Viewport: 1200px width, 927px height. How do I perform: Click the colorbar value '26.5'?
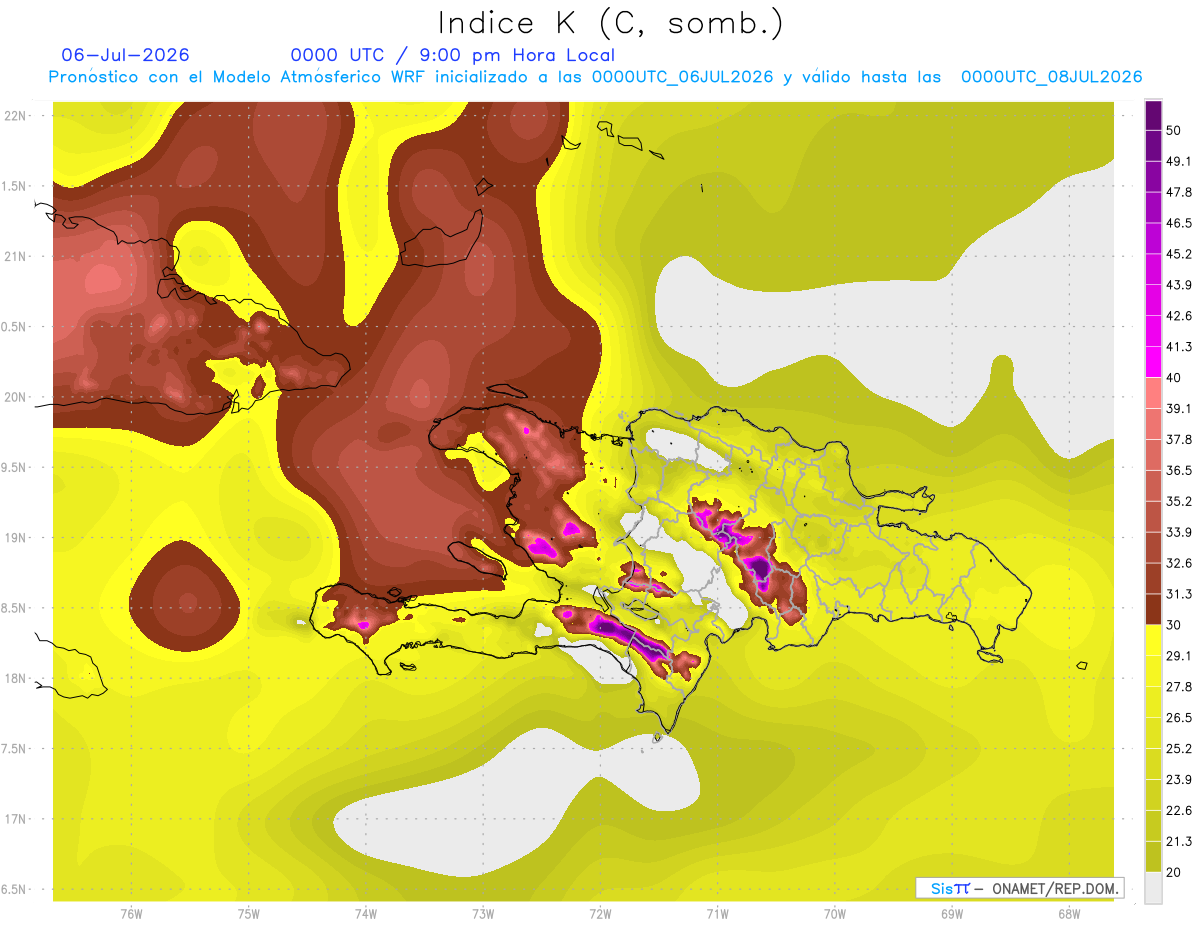pyautogui.click(x=1178, y=718)
